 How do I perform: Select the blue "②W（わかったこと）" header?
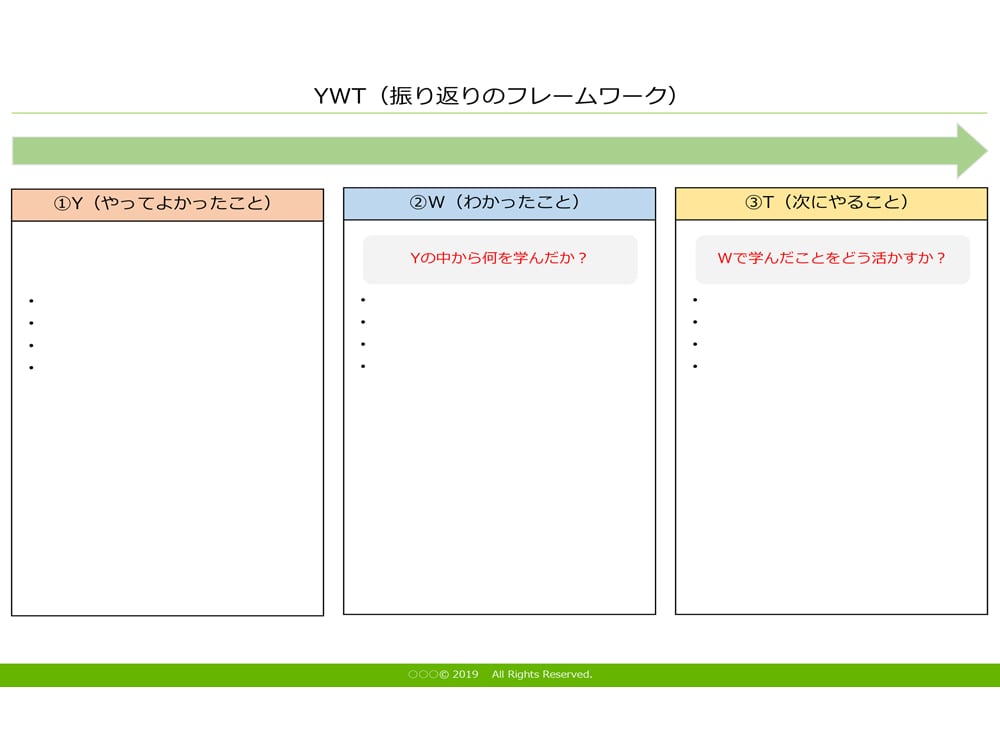499,203
